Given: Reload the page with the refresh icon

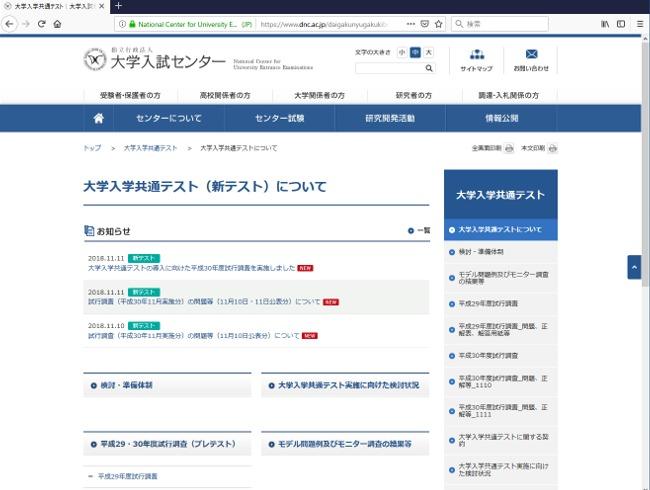Looking at the screenshot, I should [x=41, y=24].
